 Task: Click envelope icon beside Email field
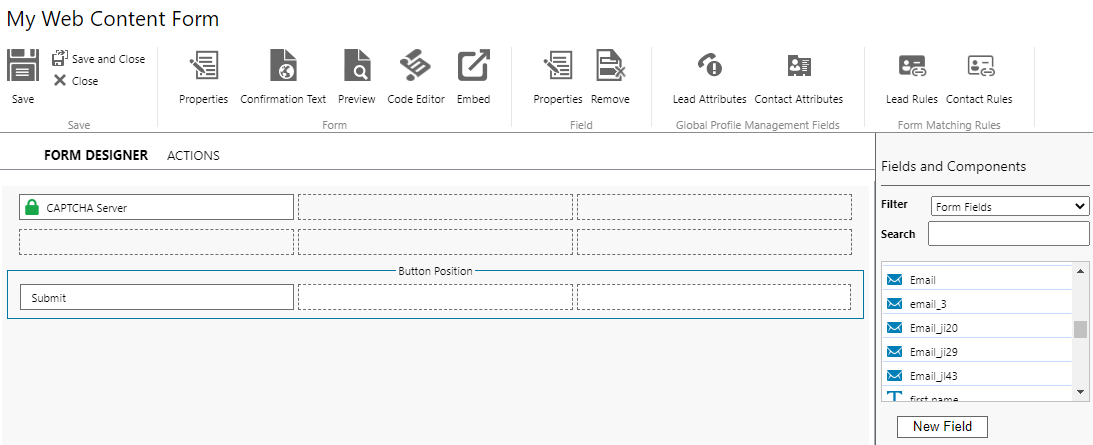coord(894,280)
